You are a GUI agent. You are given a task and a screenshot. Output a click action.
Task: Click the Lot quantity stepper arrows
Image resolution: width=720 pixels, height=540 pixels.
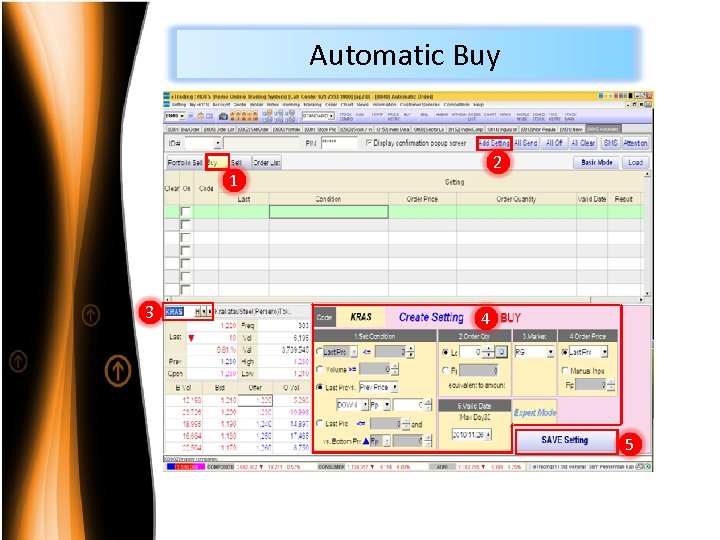[x=489, y=352]
